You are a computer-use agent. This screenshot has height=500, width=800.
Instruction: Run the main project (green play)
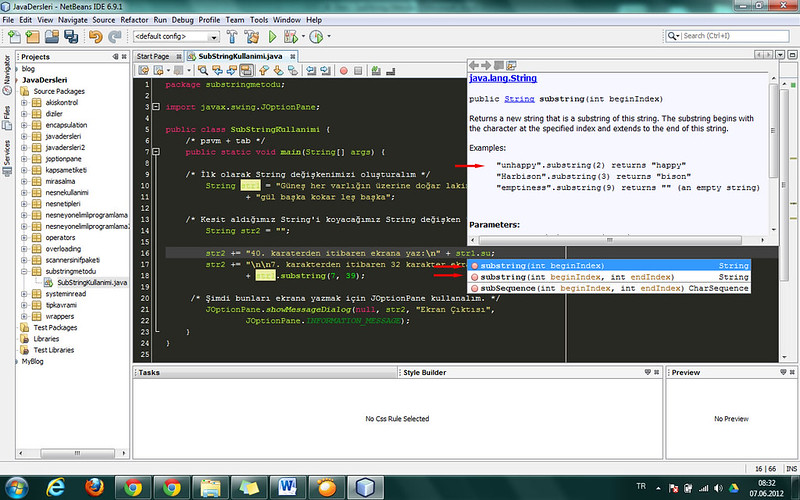pyautogui.click(x=272, y=36)
